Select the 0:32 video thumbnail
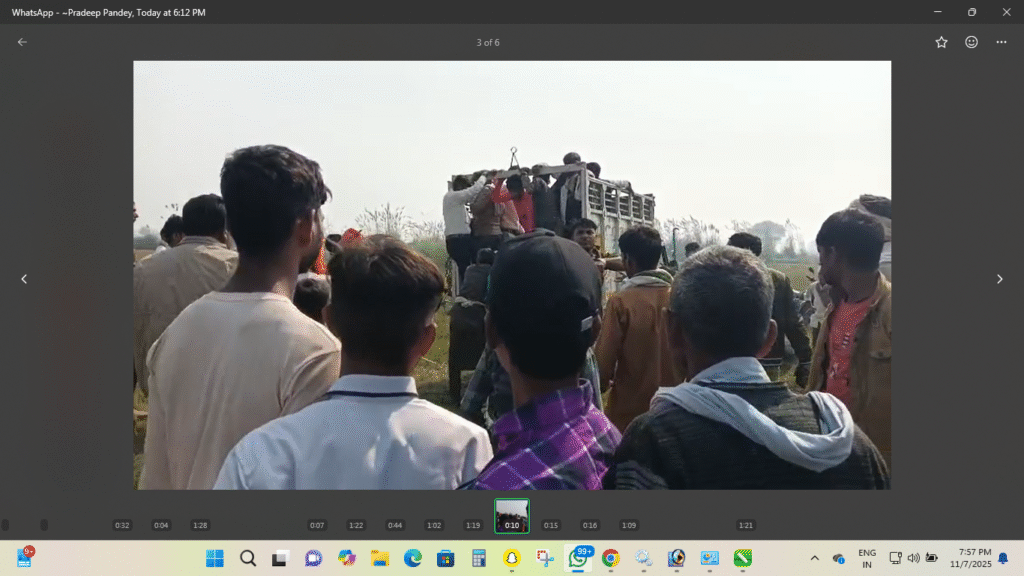1024x576 pixels. (x=122, y=524)
